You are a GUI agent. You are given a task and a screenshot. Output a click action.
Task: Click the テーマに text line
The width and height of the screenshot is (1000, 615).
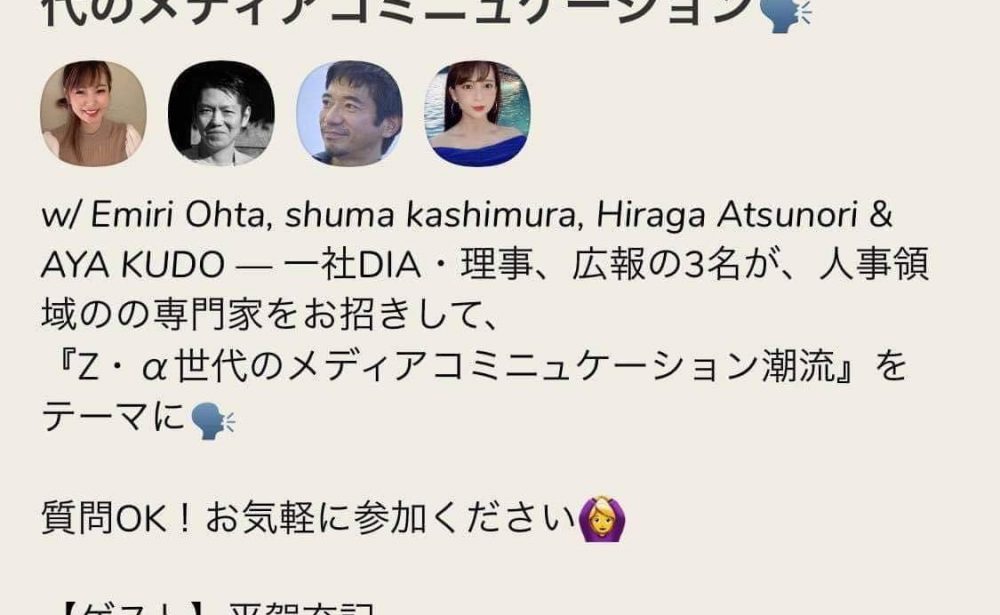114,418
